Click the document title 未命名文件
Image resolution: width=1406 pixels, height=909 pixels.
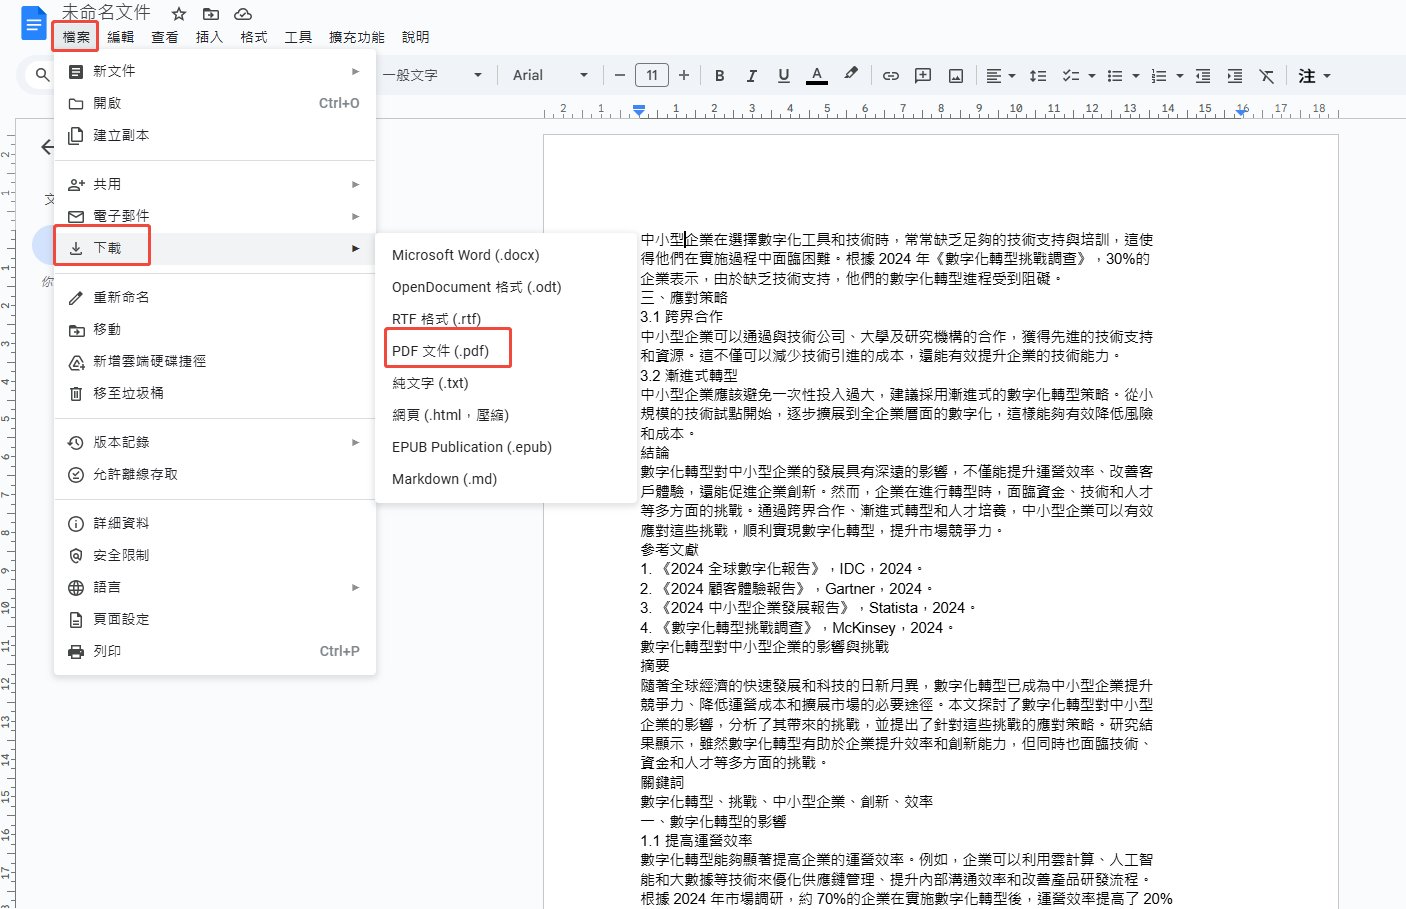(x=106, y=12)
